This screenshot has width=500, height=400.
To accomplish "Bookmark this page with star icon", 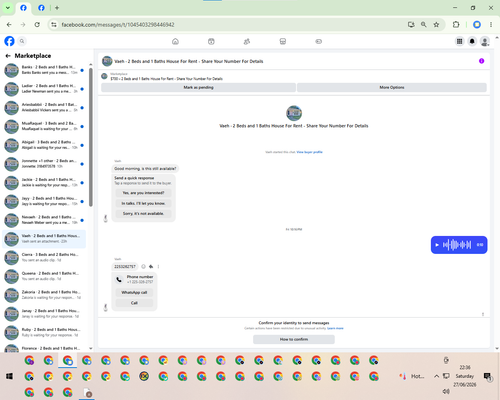I will tap(436, 25).
